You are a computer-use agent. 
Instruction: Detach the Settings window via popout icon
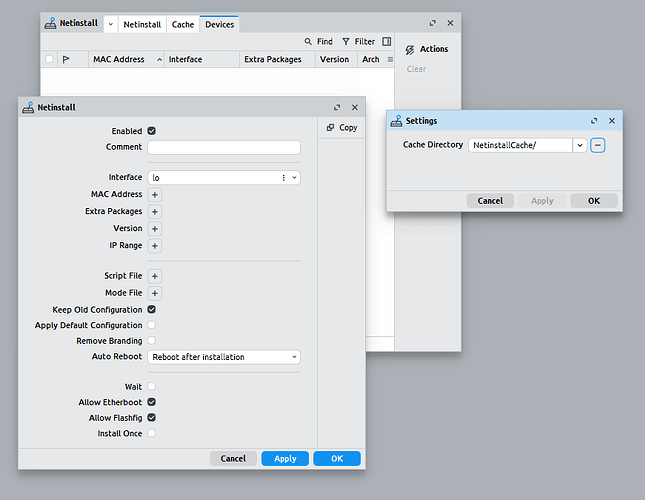(x=594, y=121)
